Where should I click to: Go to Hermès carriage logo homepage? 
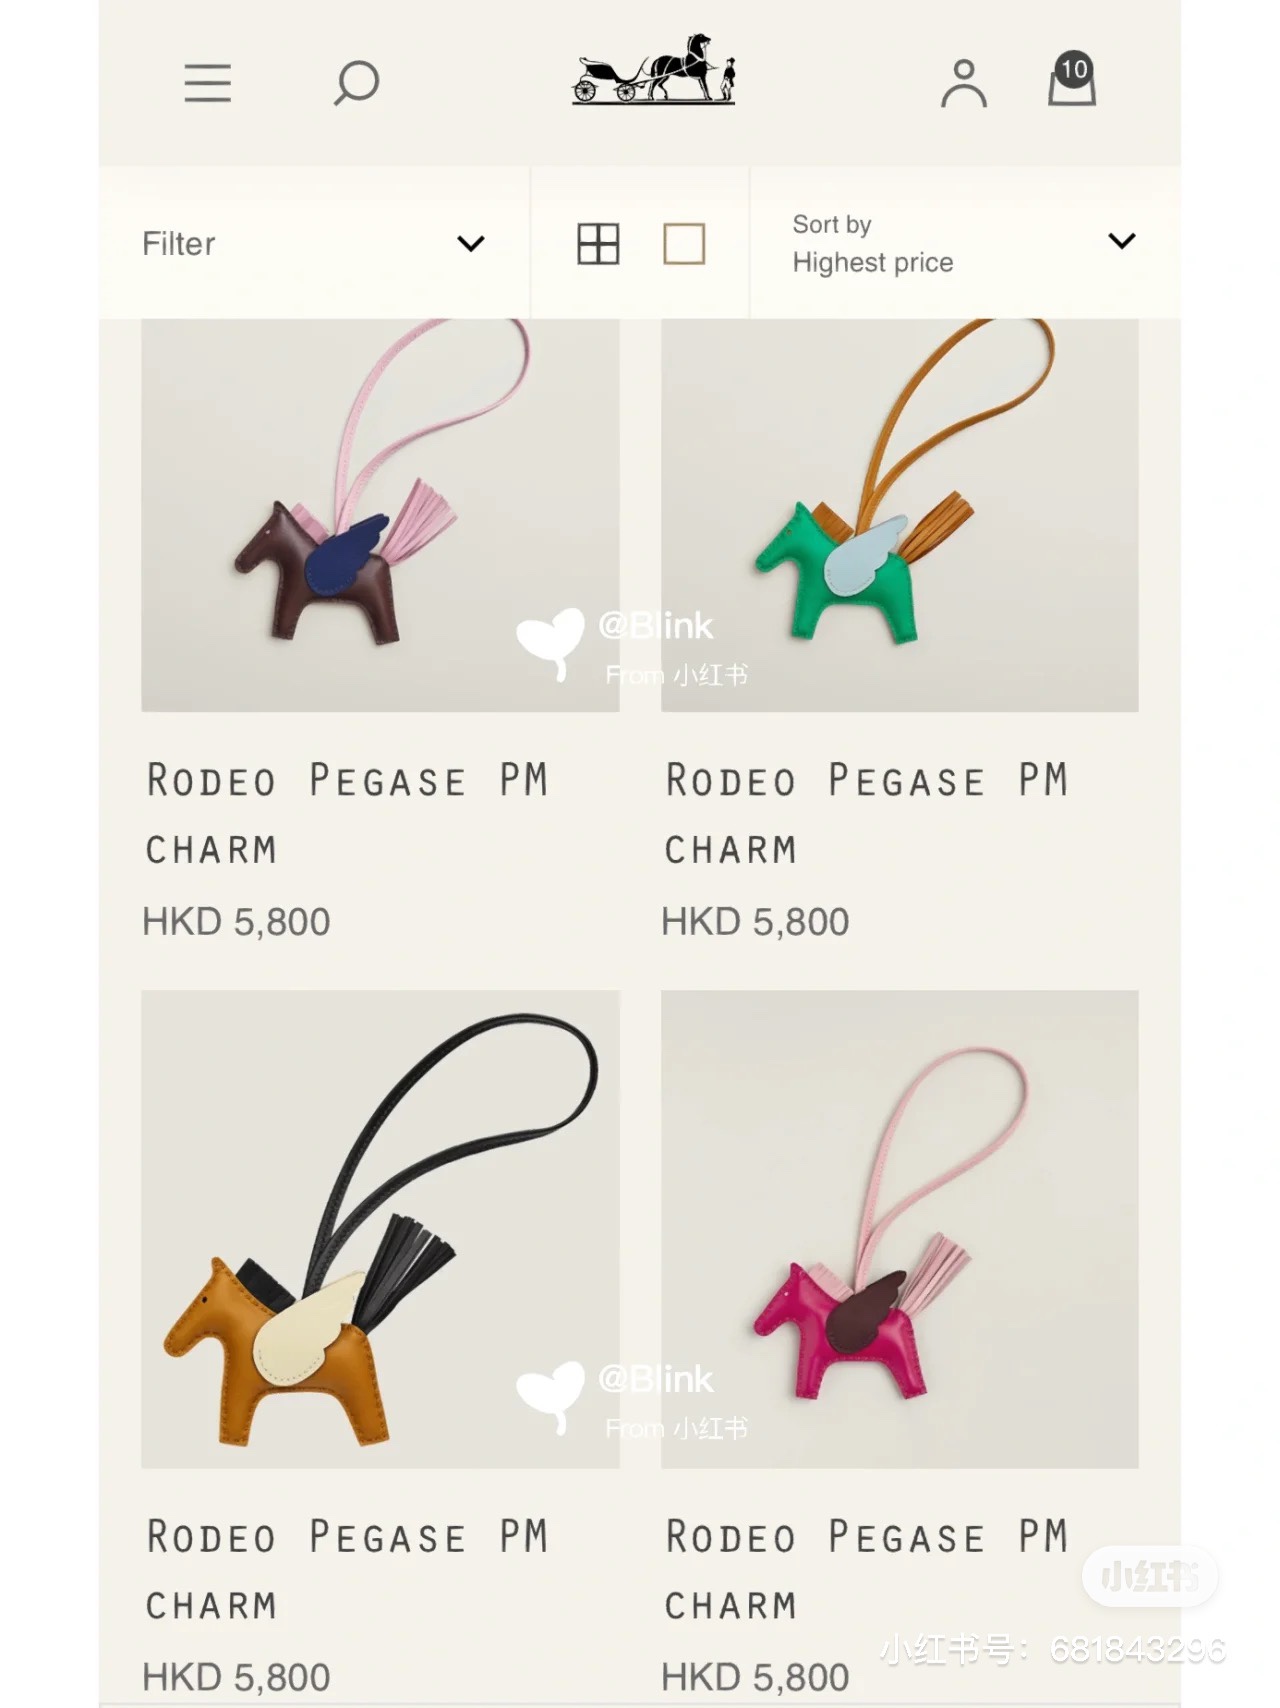[654, 69]
